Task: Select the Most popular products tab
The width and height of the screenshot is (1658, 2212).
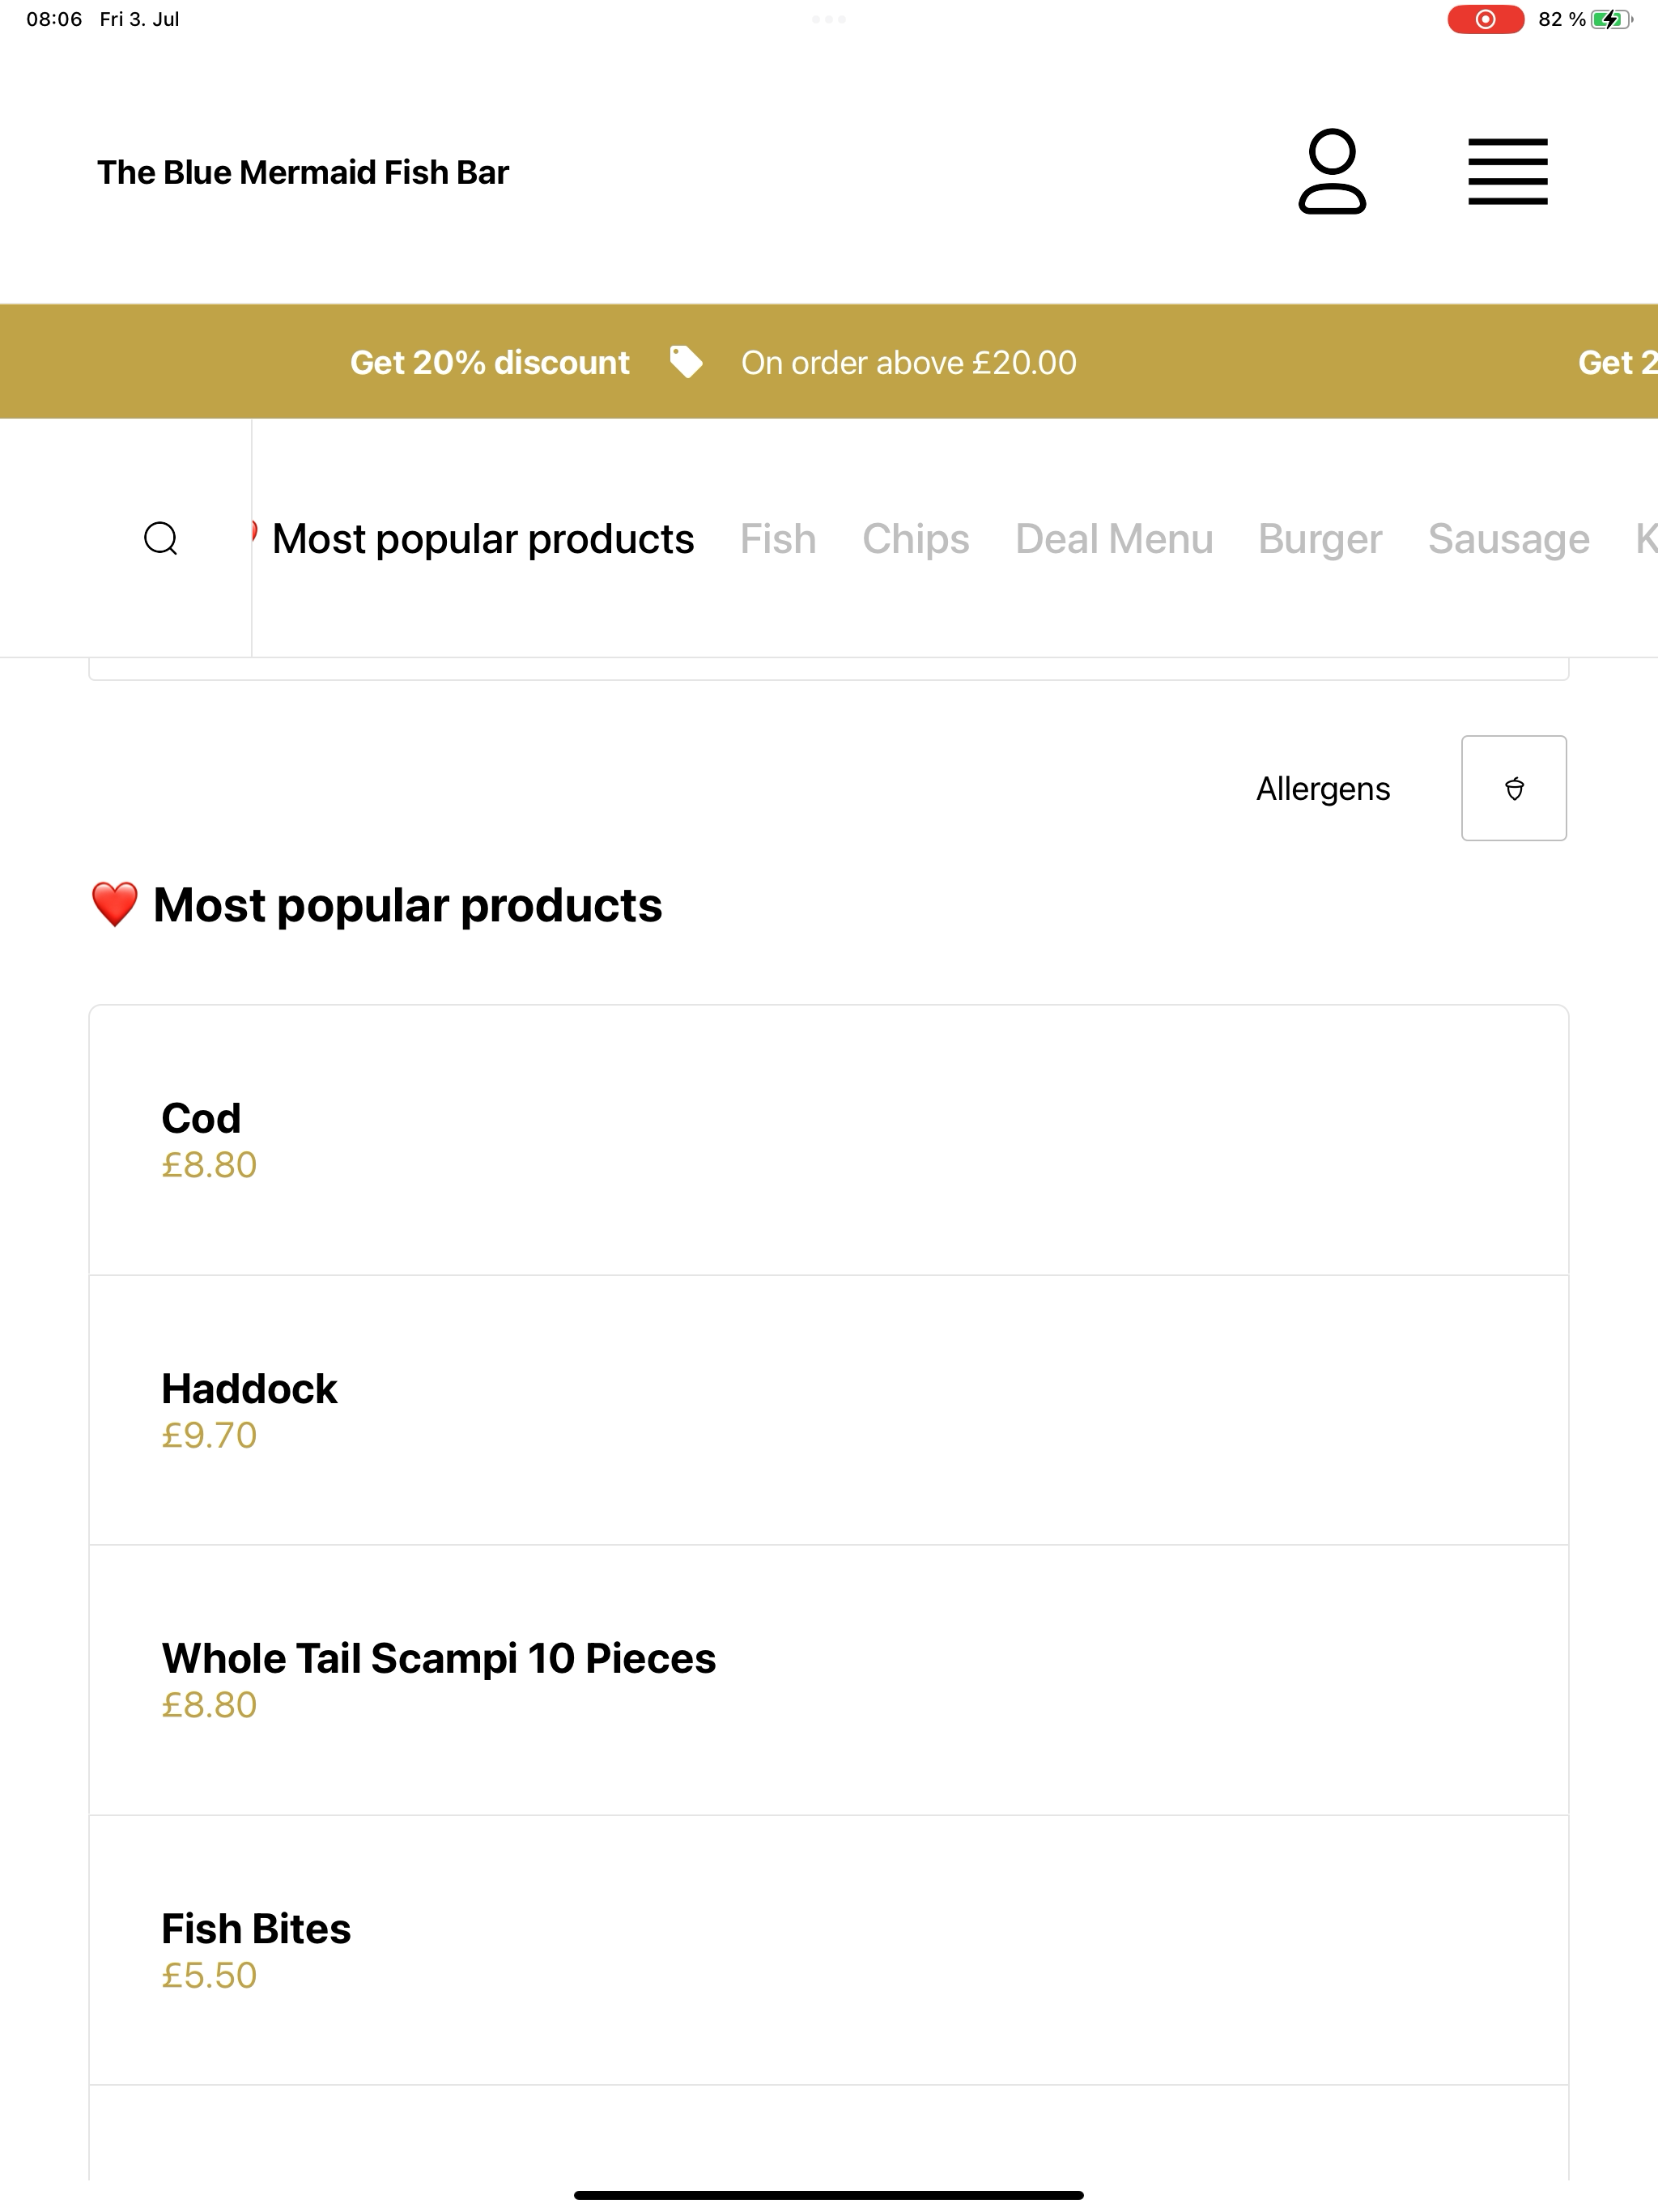Action: [x=483, y=539]
